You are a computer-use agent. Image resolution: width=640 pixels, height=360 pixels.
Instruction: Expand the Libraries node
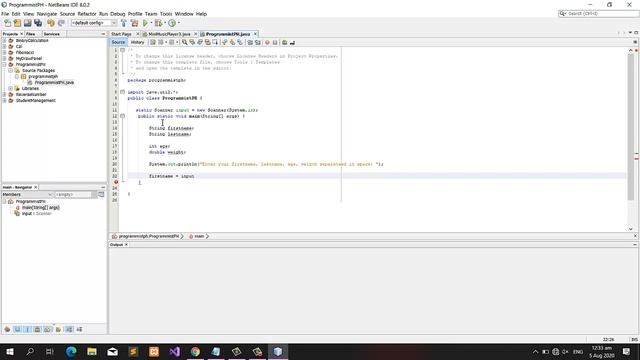pyautogui.click(x=11, y=88)
